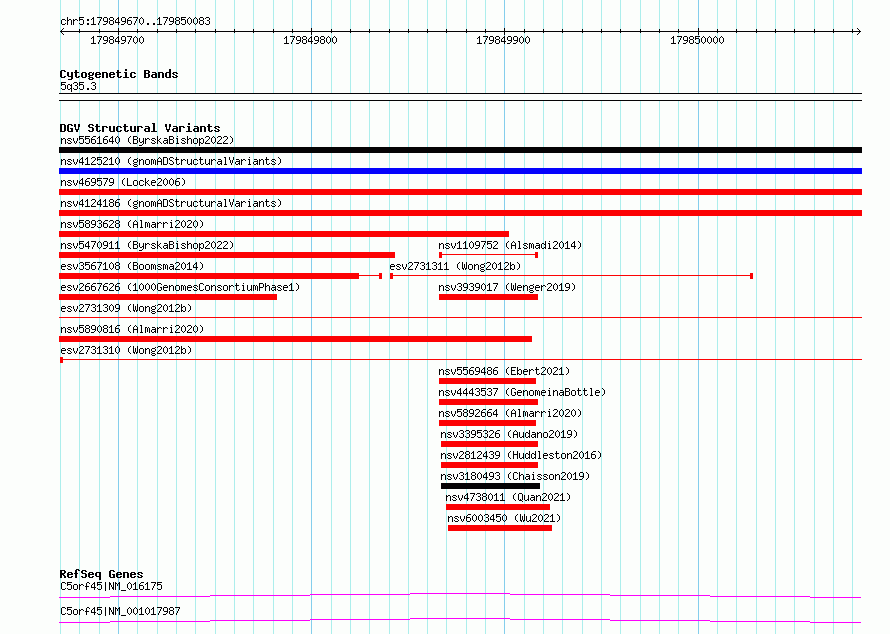The image size is (890, 634).
Task: Click the nsv3395326 (Audano2019) label
Action: click(509, 434)
